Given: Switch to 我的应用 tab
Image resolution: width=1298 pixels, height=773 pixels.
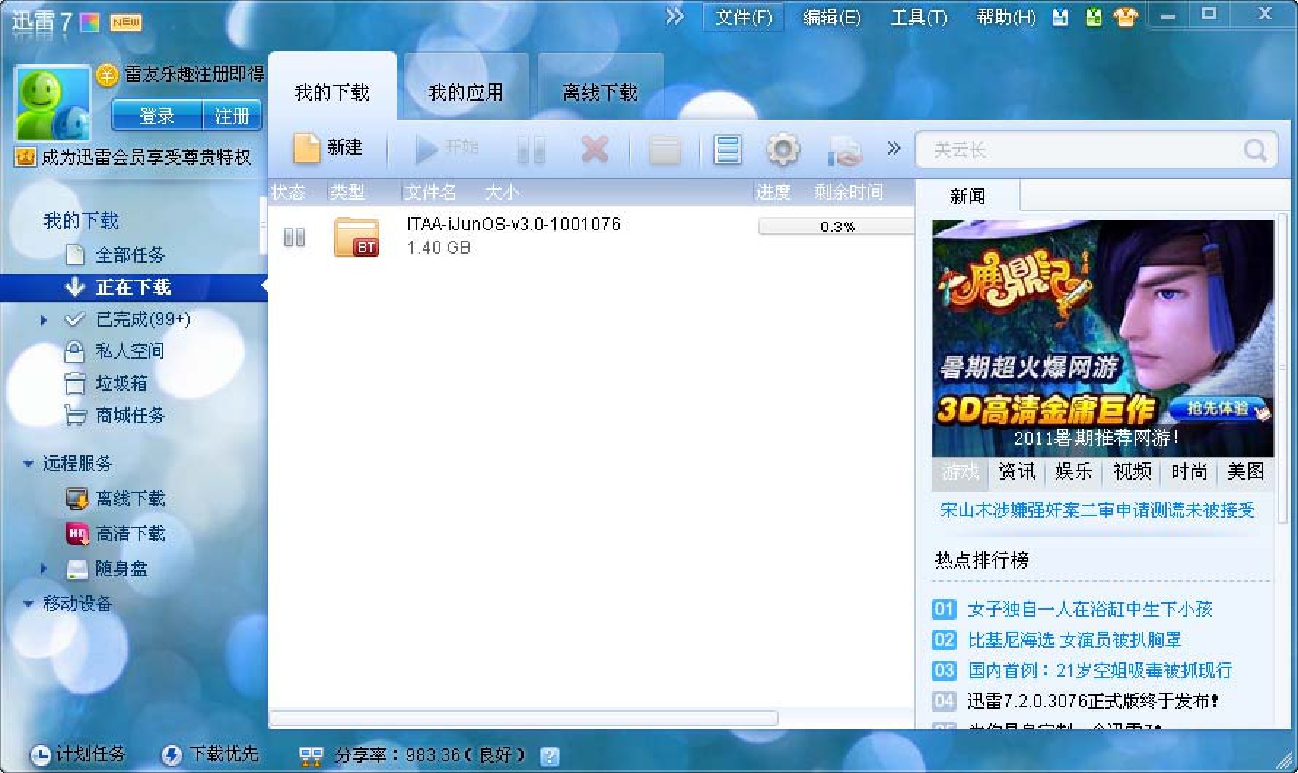Looking at the screenshot, I should click(466, 93).
